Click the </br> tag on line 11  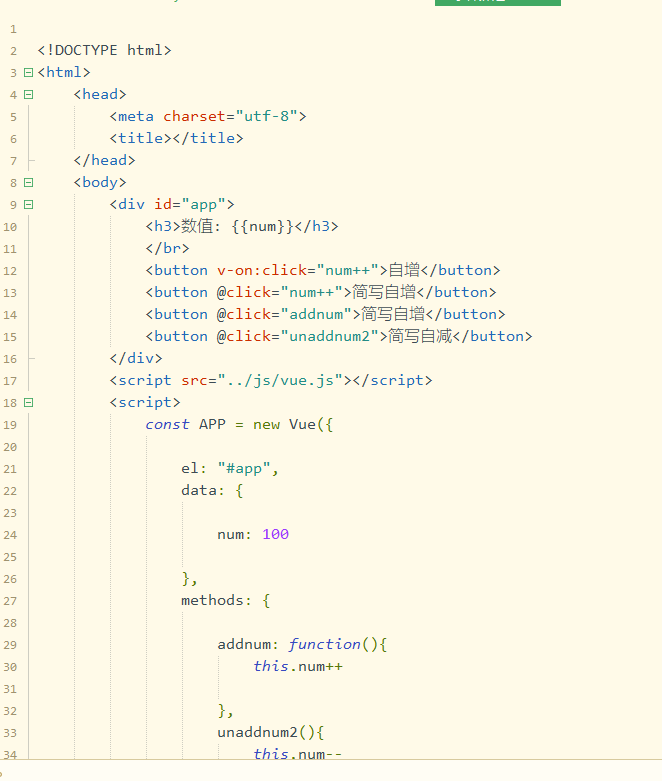click(167, 248)
